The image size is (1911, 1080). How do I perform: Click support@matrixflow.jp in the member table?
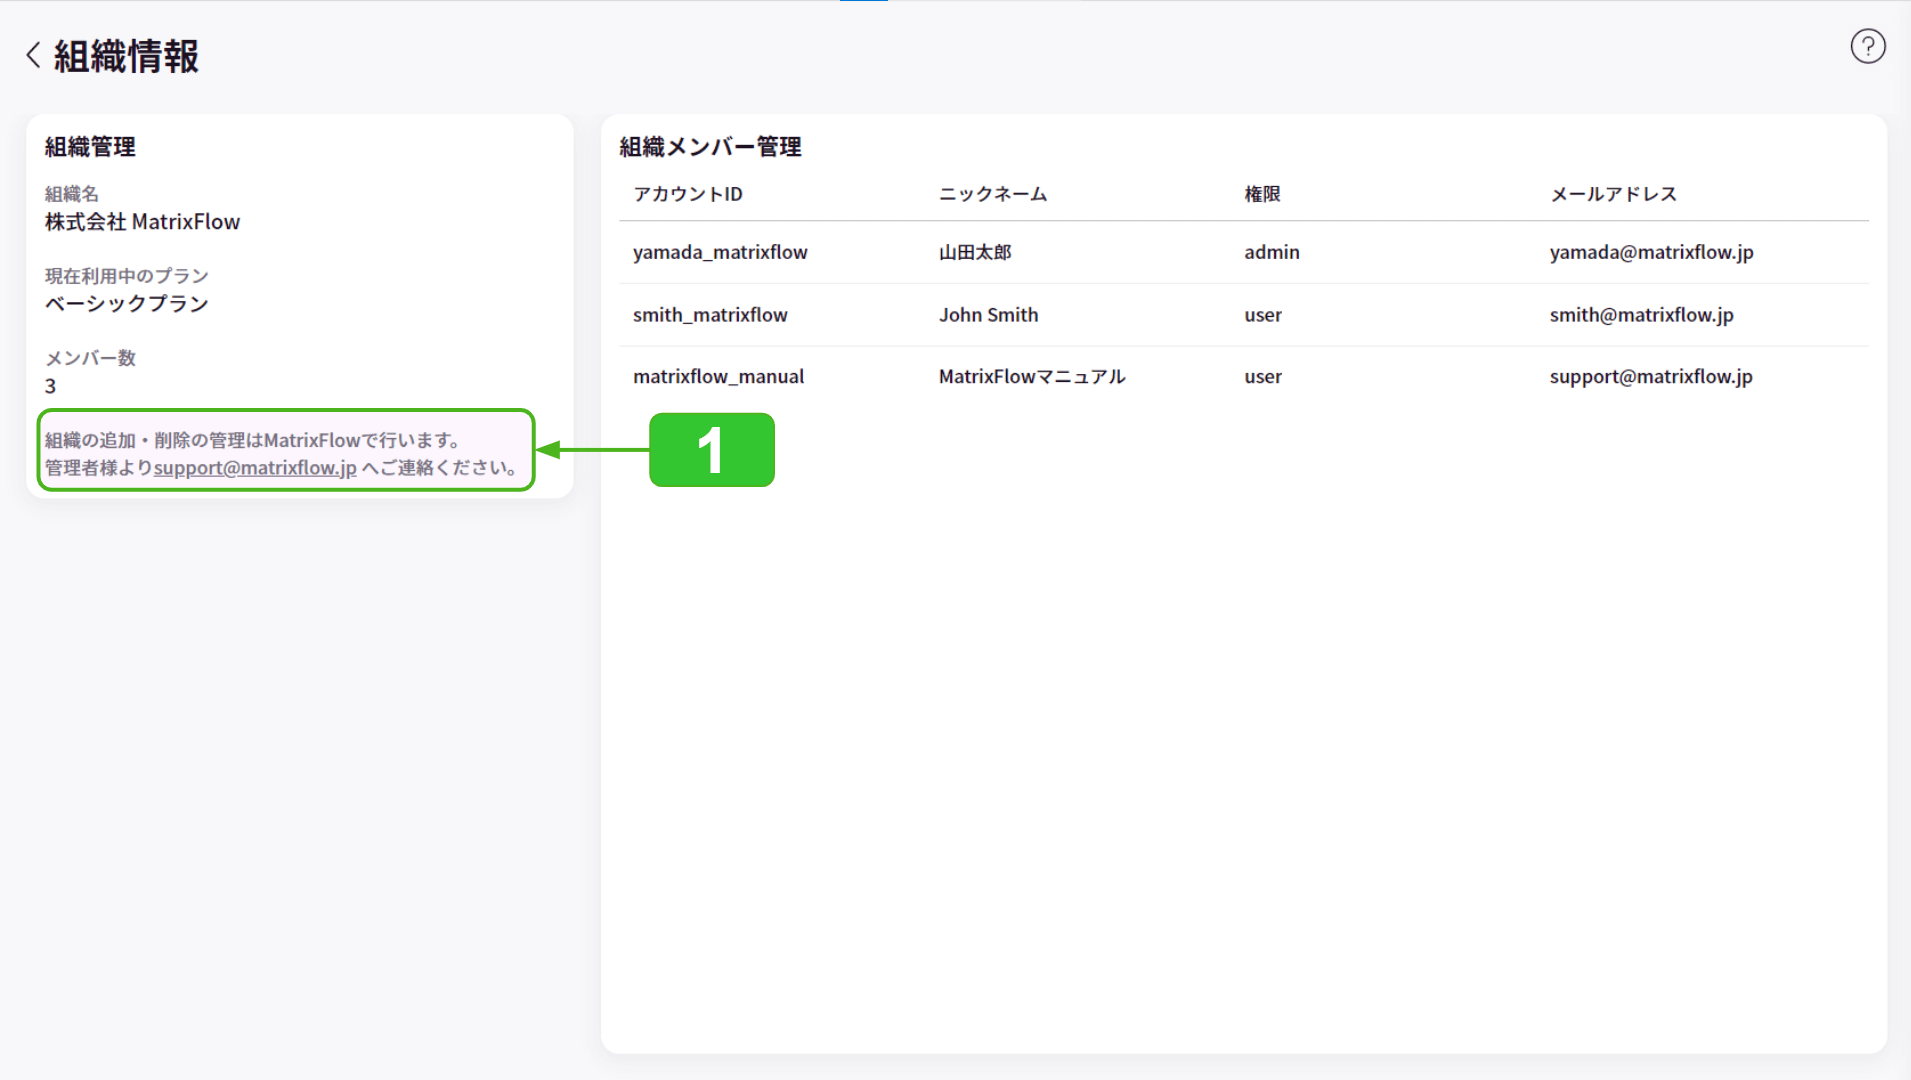point(1651,377)
